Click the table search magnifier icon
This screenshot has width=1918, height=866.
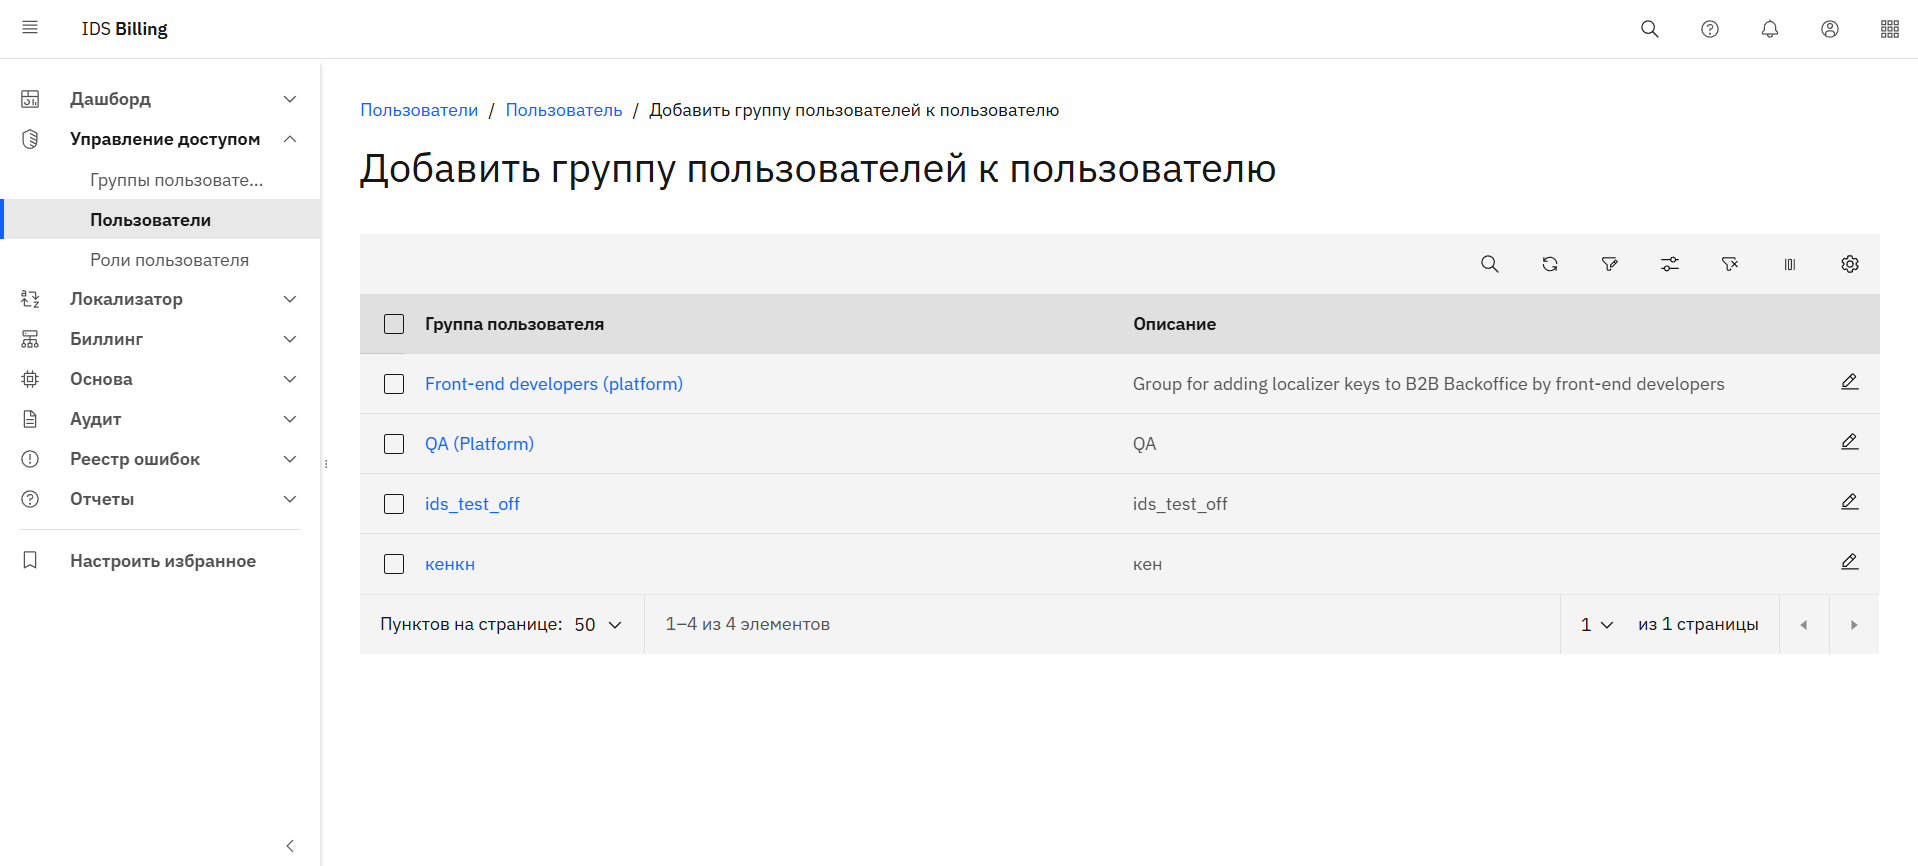pyautogui.click(x=1489, y=264)
